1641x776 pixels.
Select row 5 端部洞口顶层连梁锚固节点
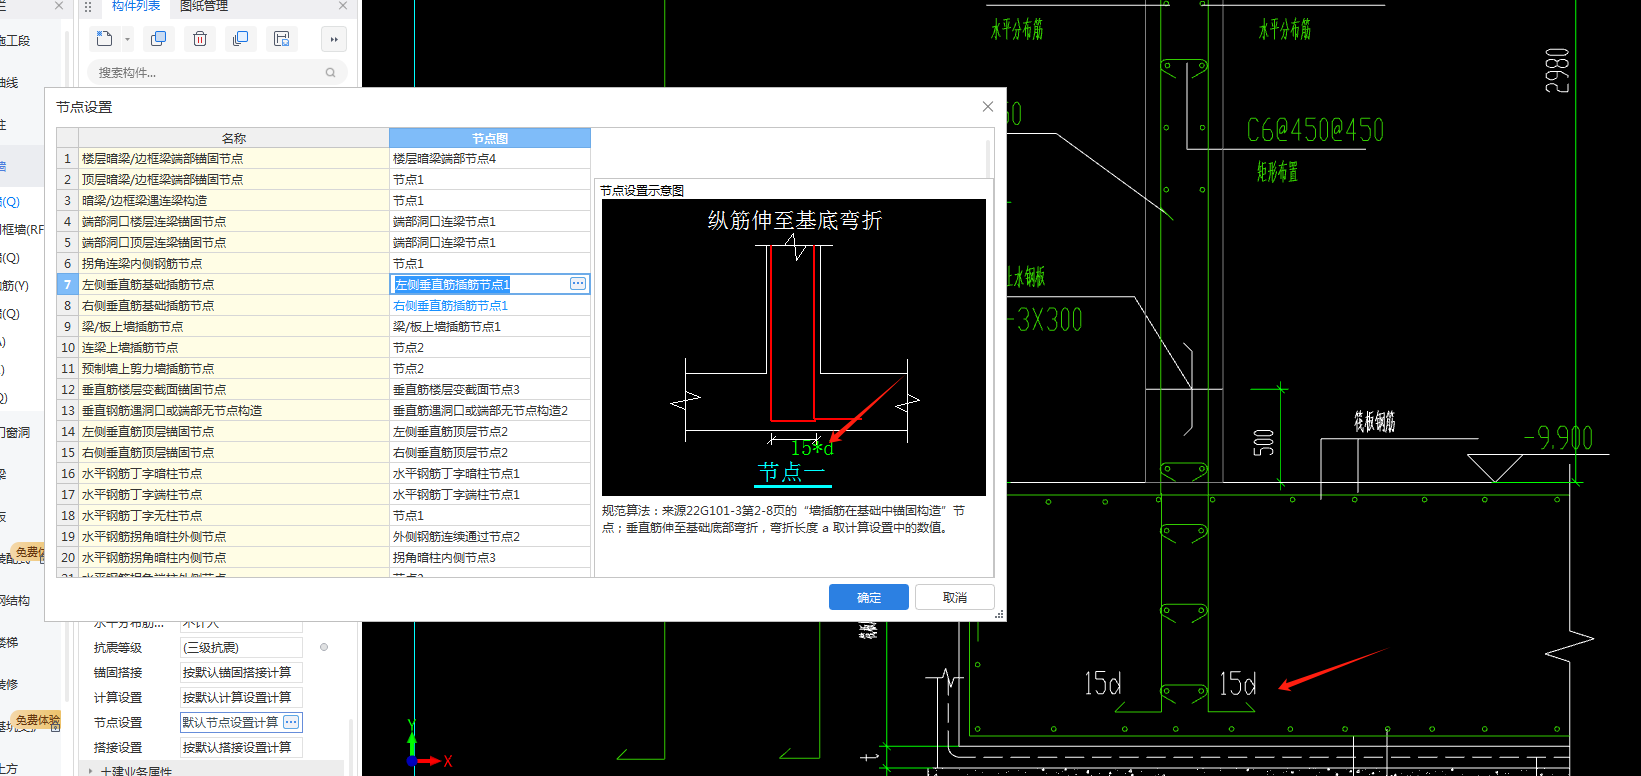coord(233,242)
